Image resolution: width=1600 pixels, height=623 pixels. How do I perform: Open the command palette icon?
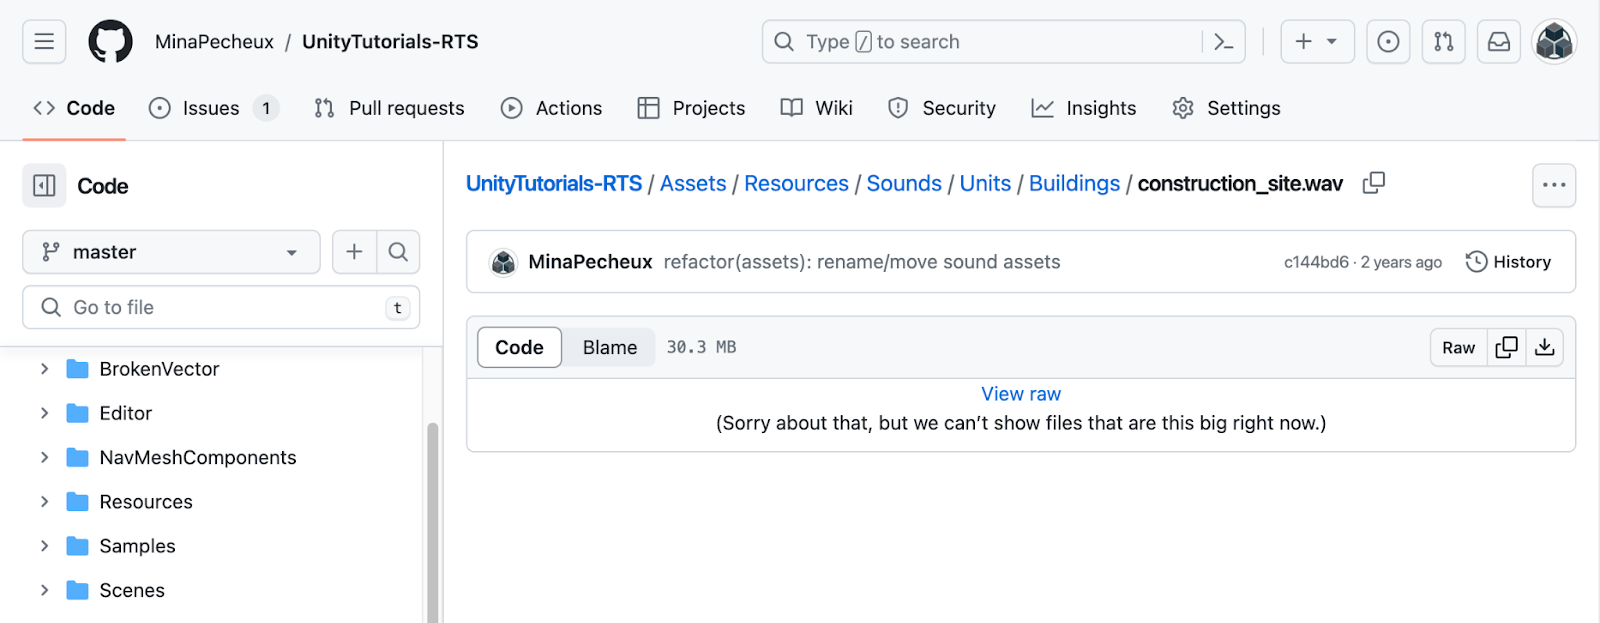pyautogui.click(x=1223, y=42)
